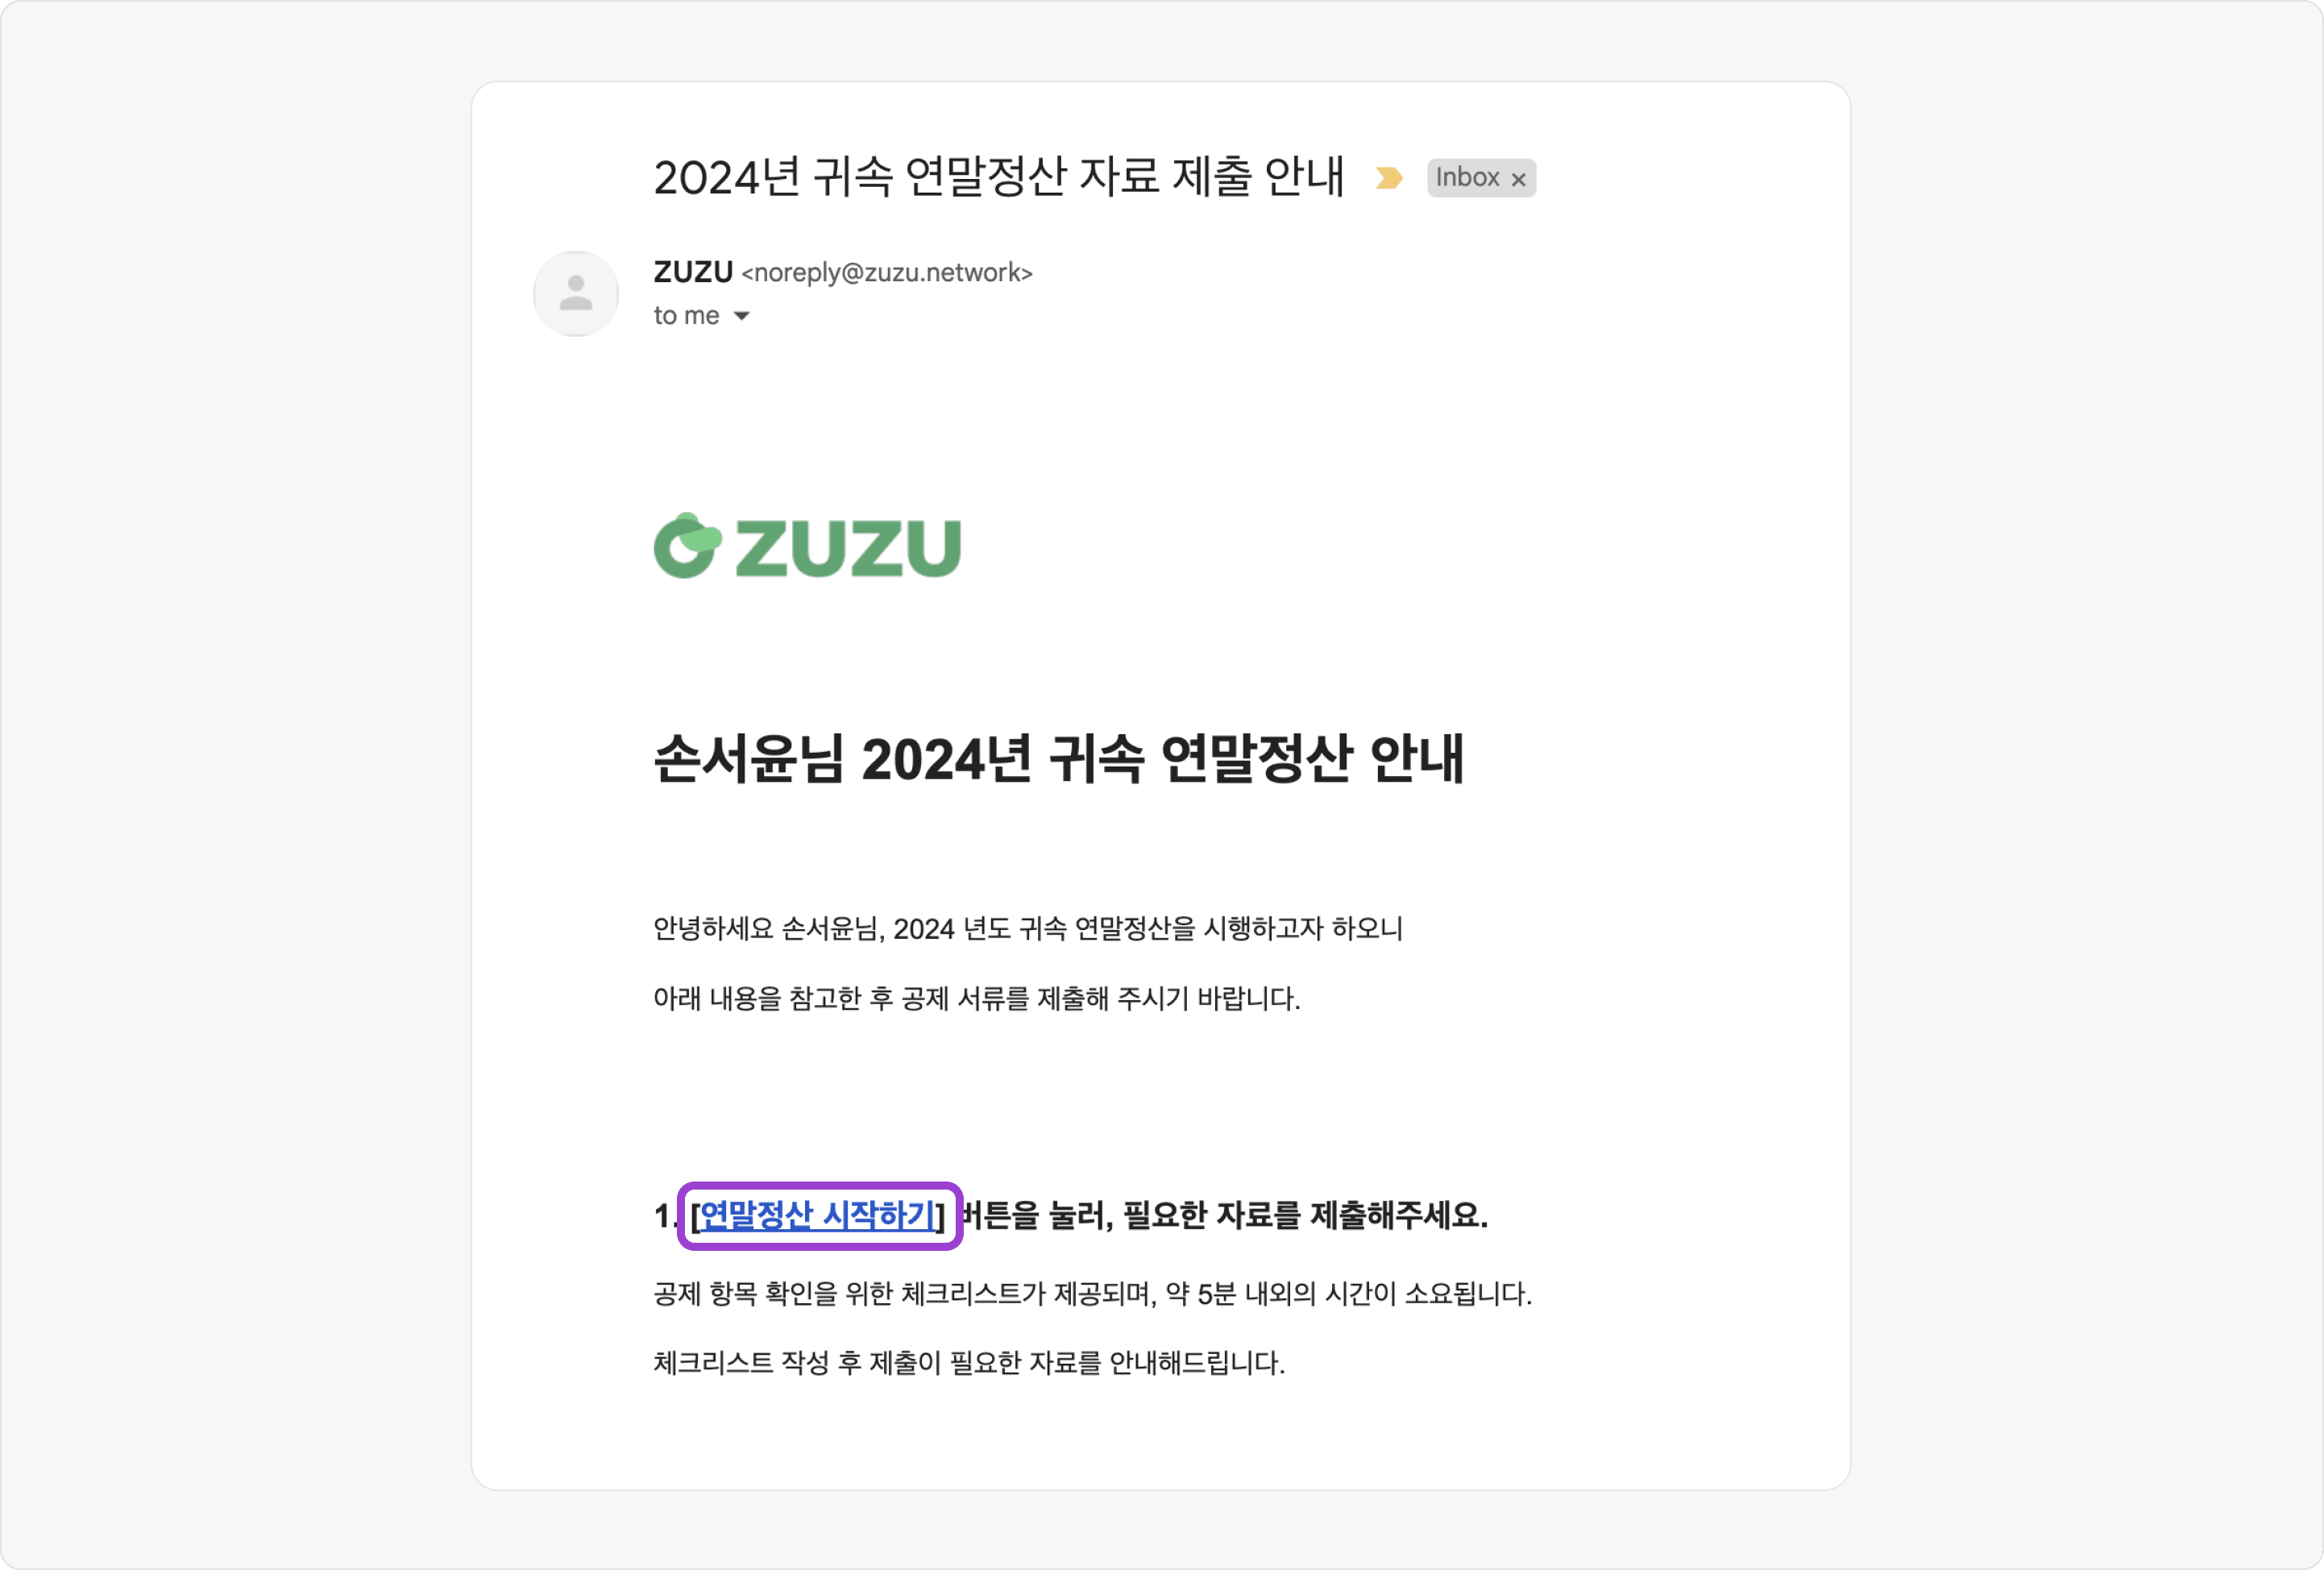Click the step number 1. before the link
This screenshot has height=1570, width=2324.
[x=665, y=1216]
